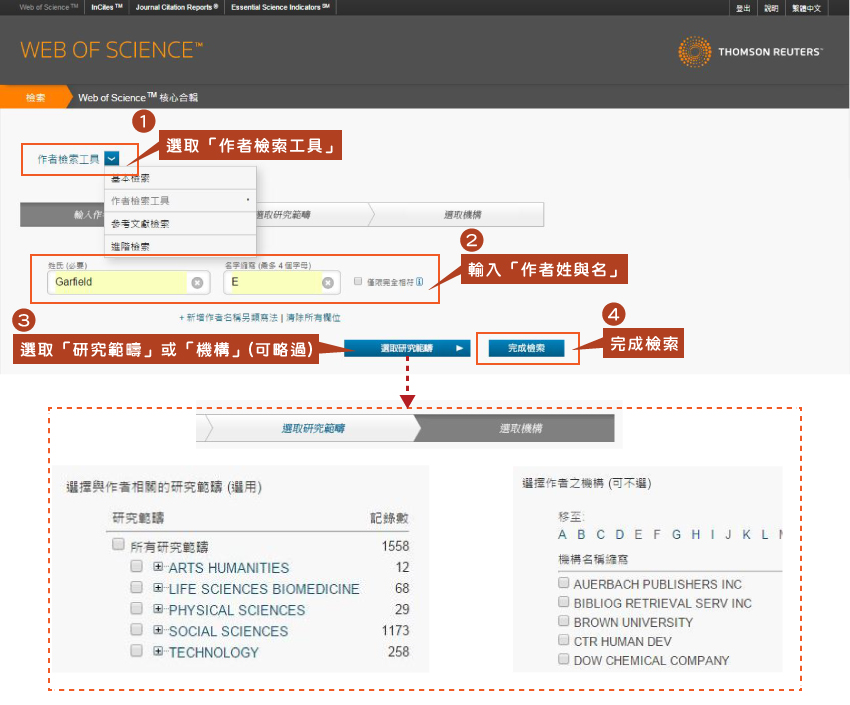Expand the LIFE SCIENCES BIOMEDICINE category
This screenshot has width=850, height=705.
tap(158, 588)
